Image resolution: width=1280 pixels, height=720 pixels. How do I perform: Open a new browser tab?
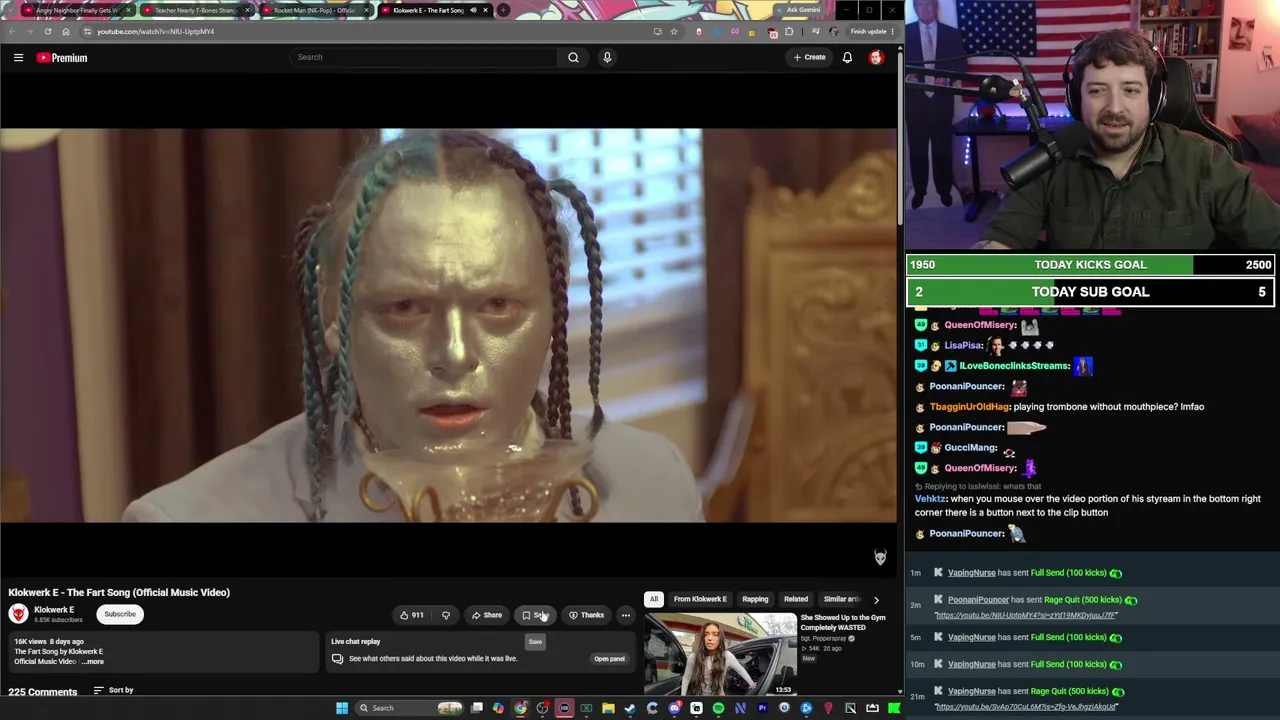pyautogui.click(x=503, y=10)
